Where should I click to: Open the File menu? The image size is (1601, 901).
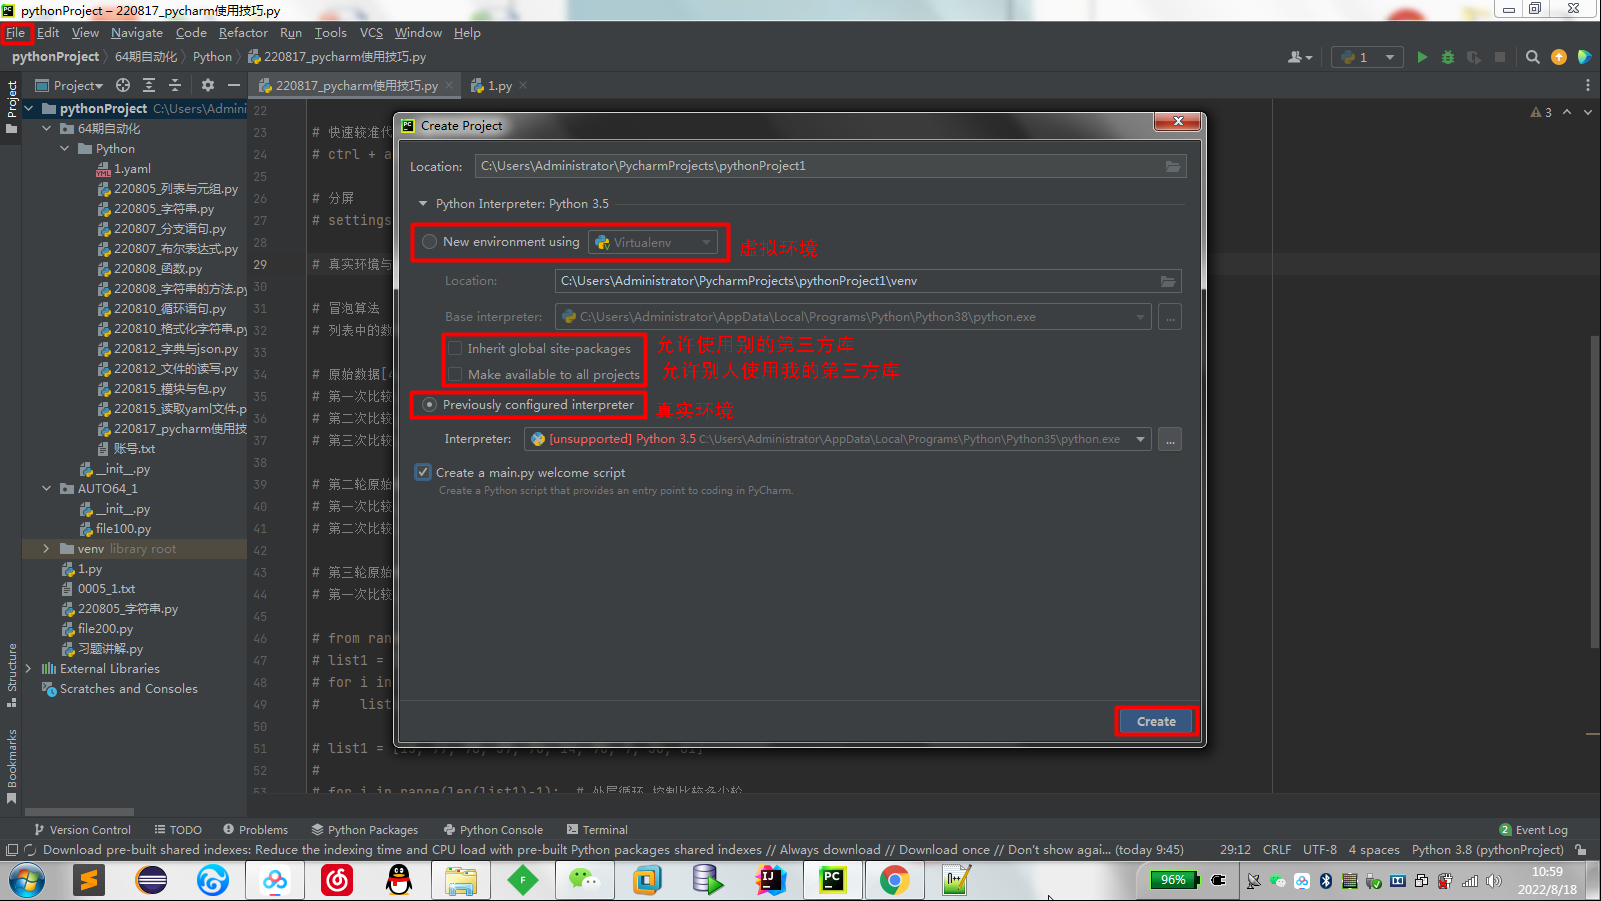point(15,33)
